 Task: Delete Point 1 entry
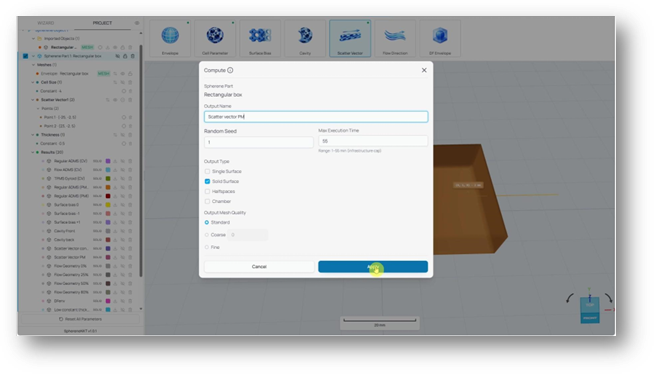[130, 117]
